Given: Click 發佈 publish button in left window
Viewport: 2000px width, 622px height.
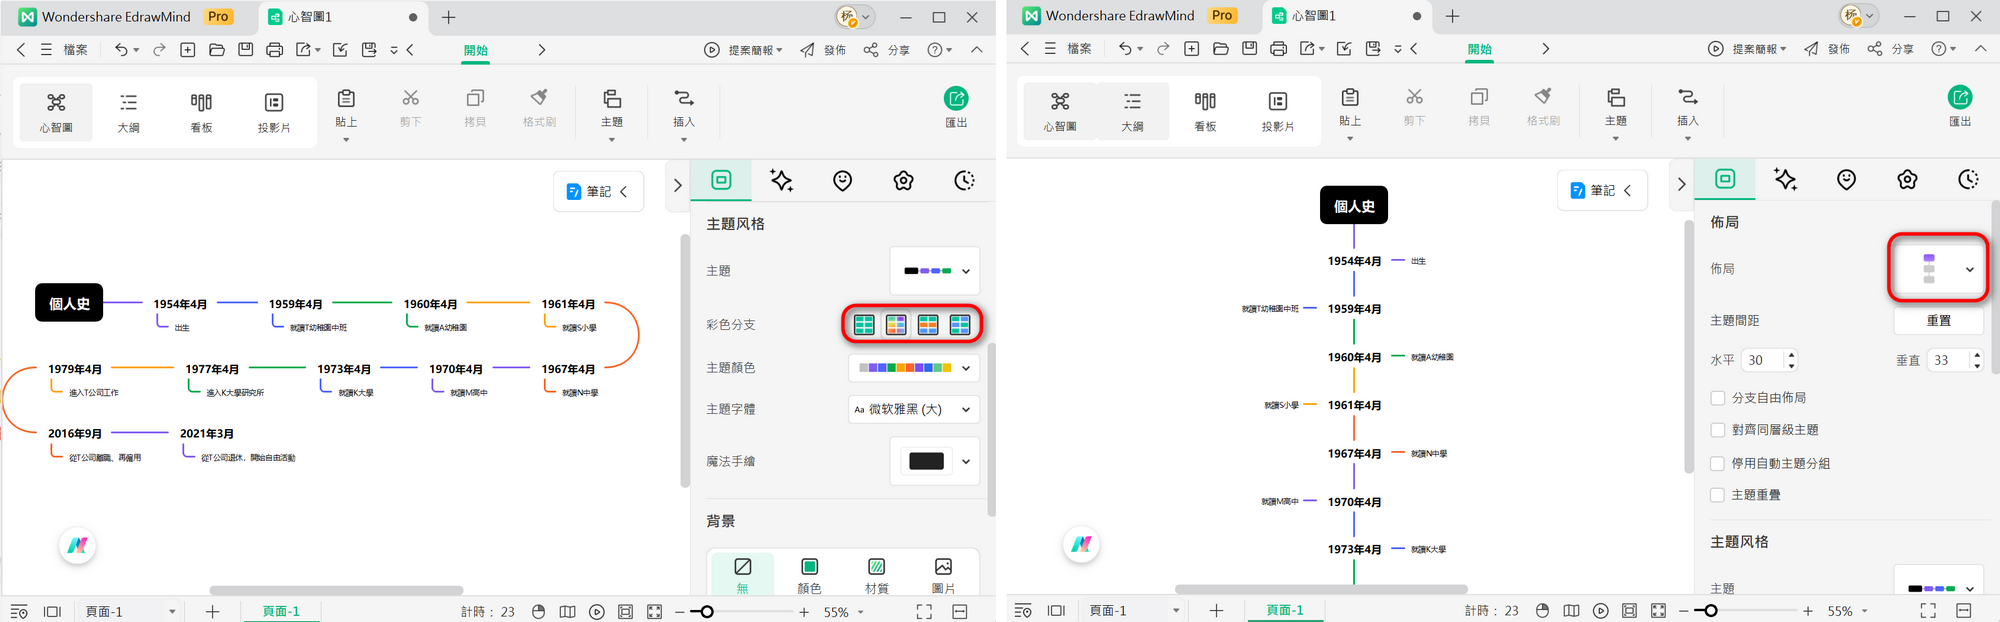Looking at the screenshot, I should pos(824,49).
